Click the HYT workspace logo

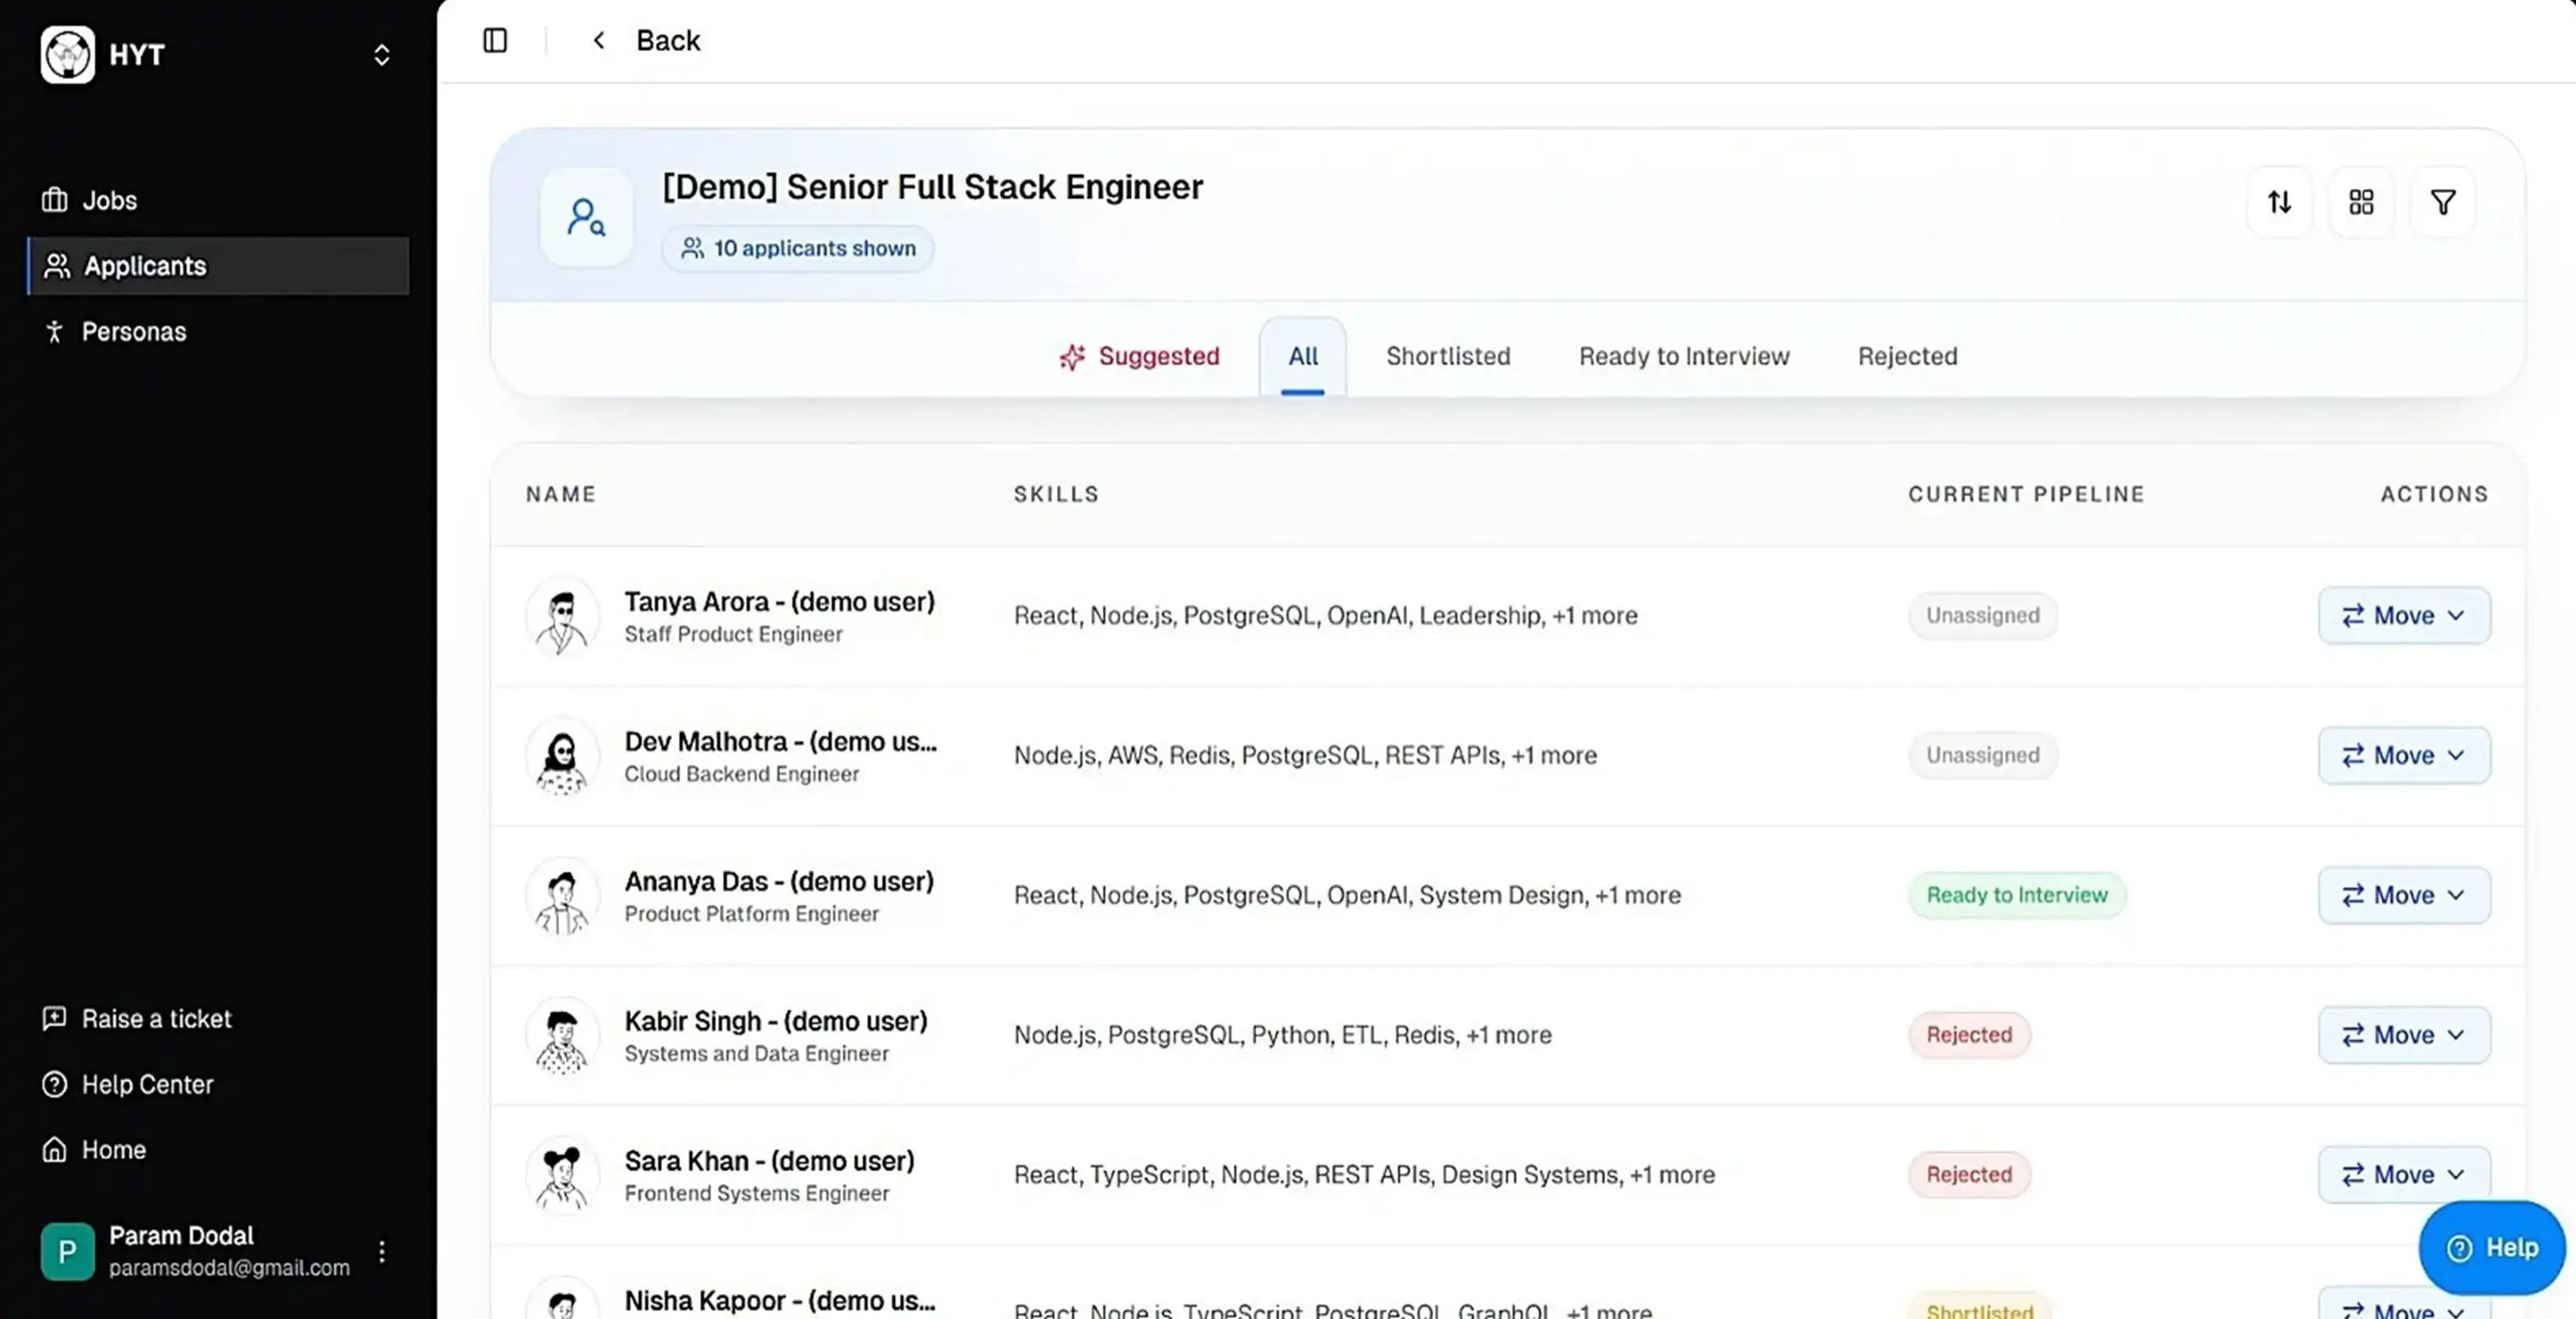(68, 54)
